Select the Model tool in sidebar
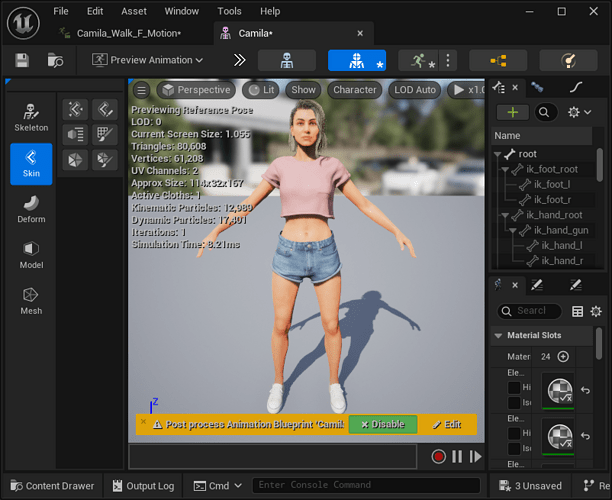 [31, 255]
